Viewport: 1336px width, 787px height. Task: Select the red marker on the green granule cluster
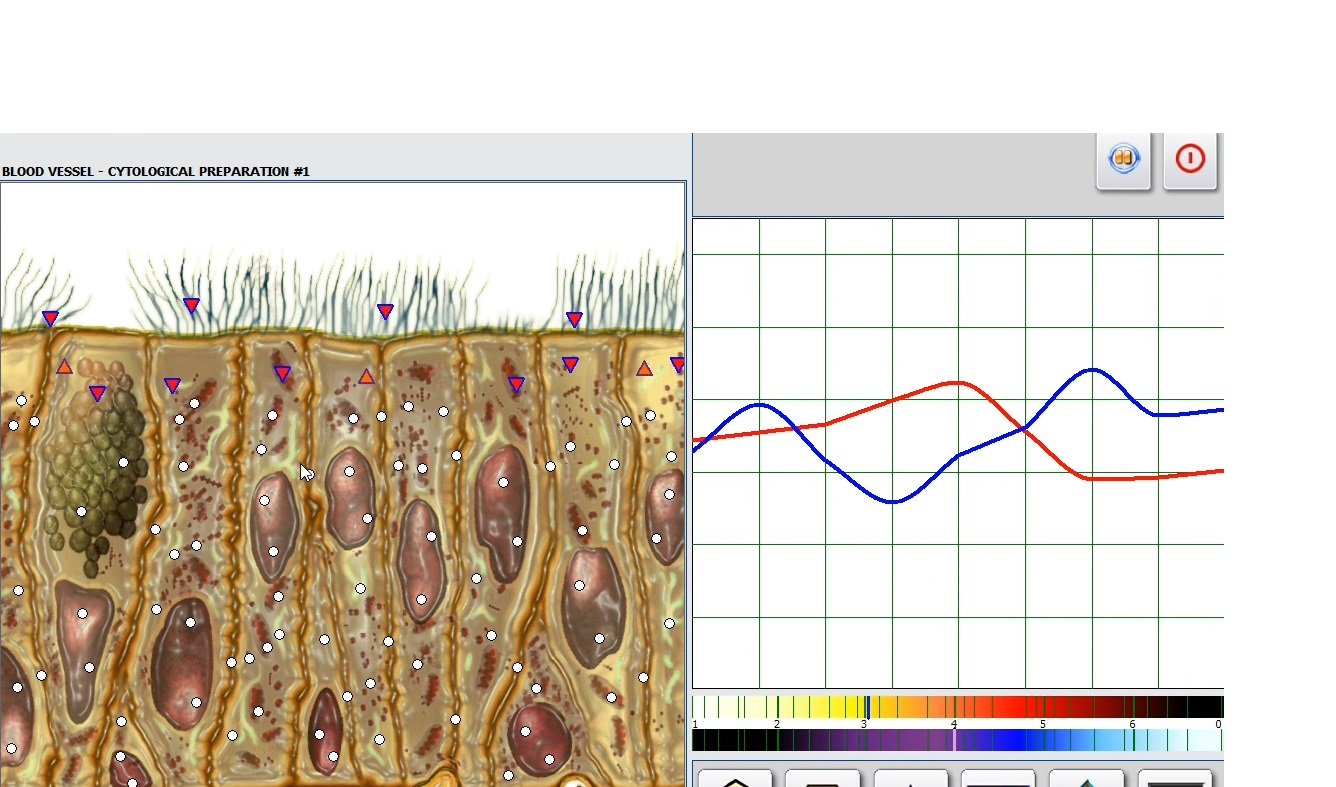click(97, 394)
